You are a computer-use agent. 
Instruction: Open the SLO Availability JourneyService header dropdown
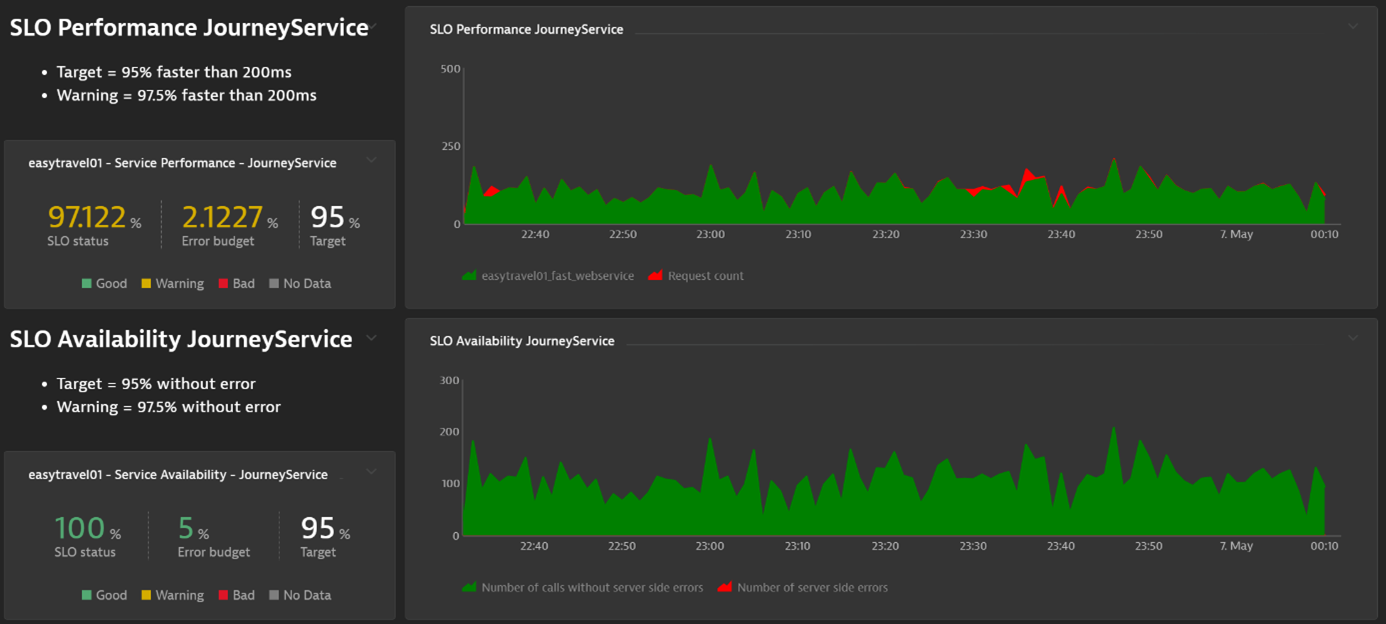pyautogui.click(x=371, y=339)
